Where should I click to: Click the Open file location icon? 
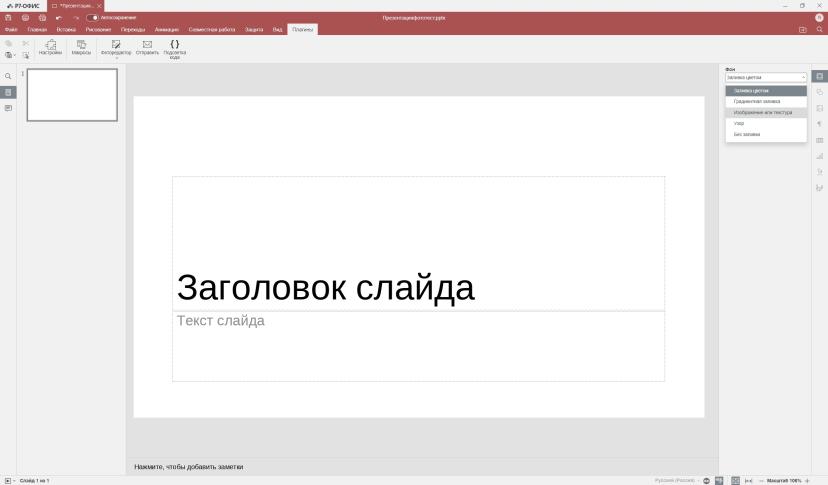tap(803, 30)
